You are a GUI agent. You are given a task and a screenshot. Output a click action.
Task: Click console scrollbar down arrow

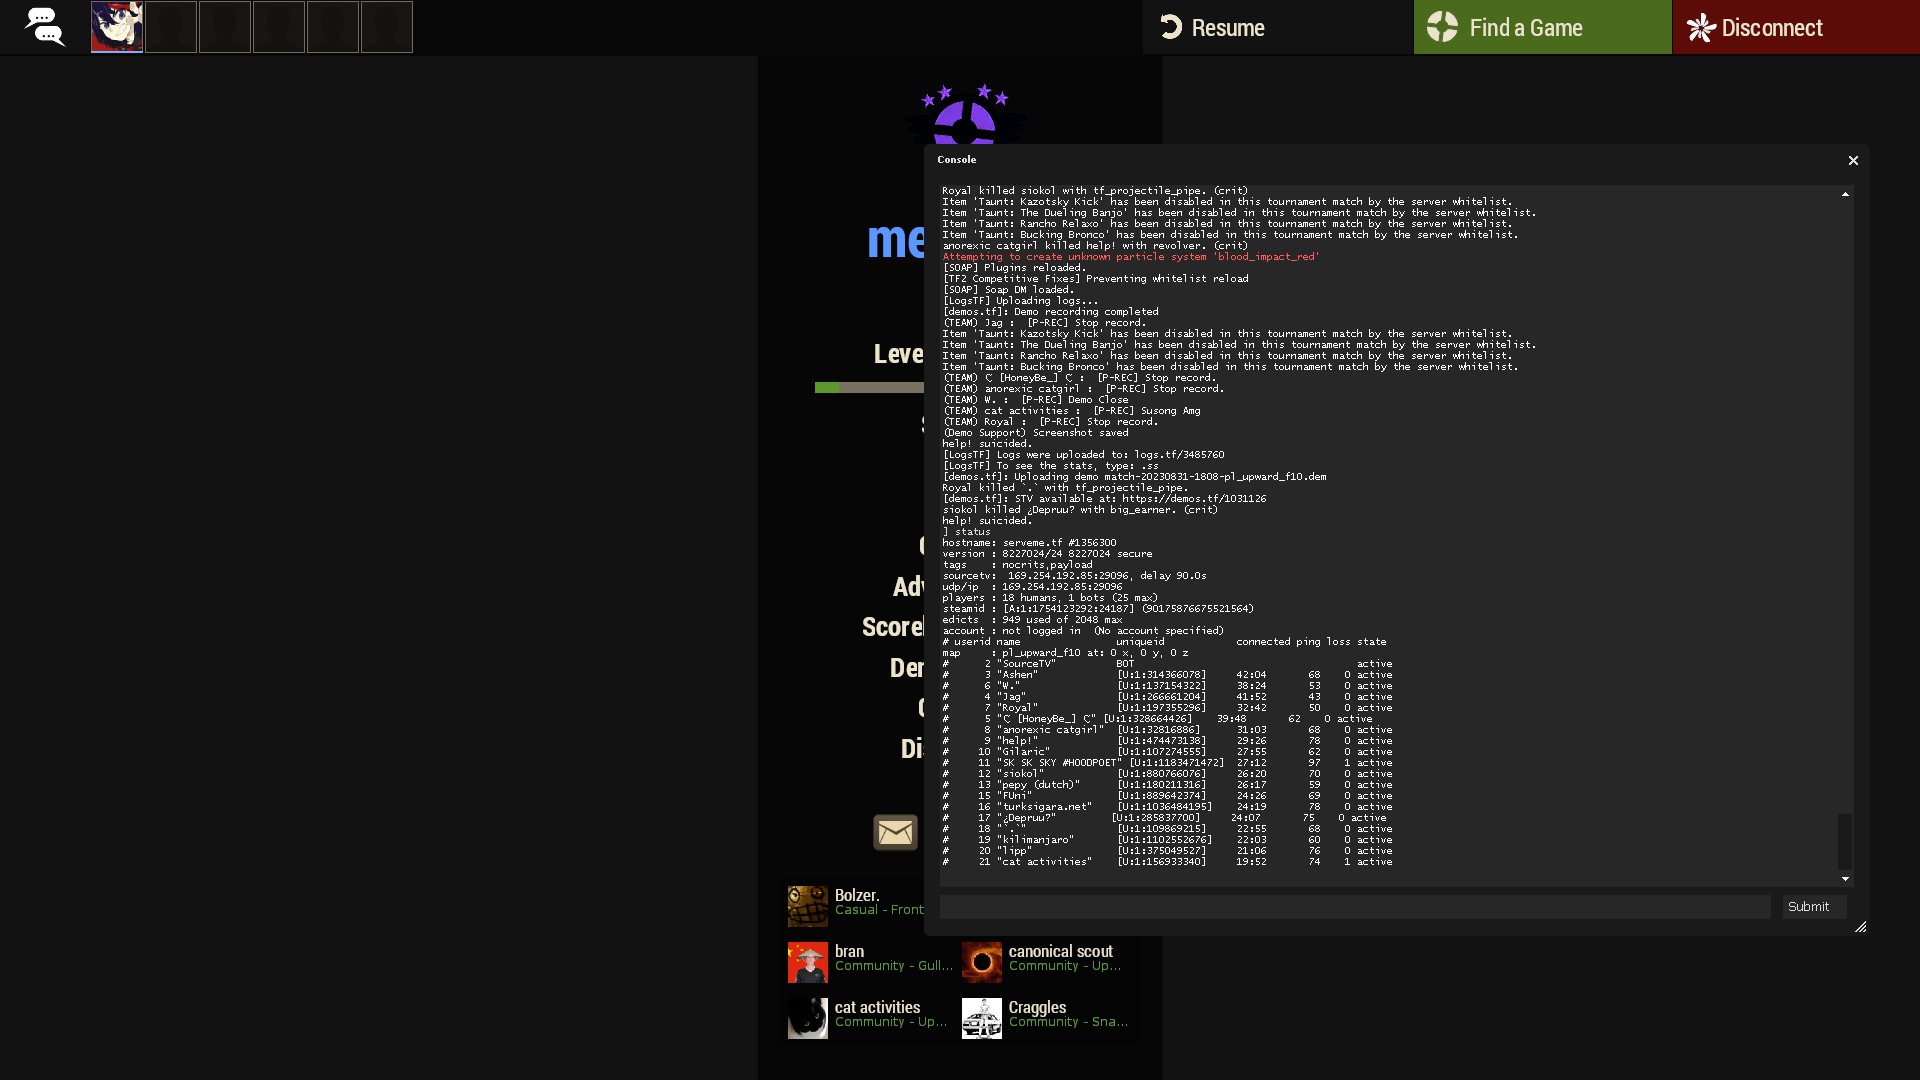[1845, 879]
